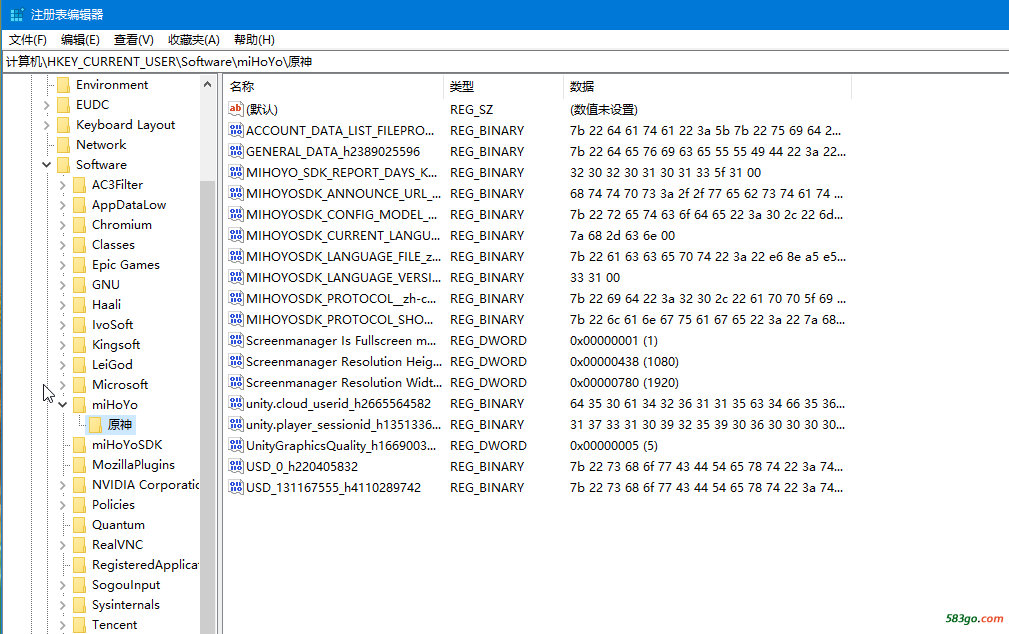
Task: Select the Sysinternals key
Action: 125,605
